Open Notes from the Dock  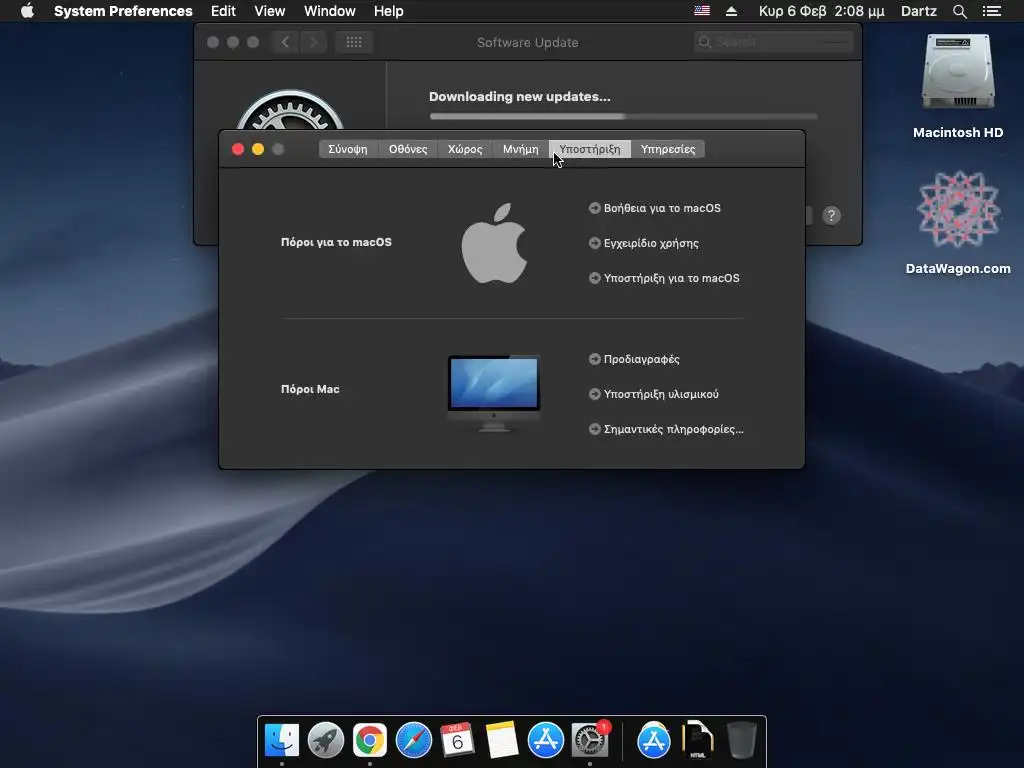coord(502,740)
